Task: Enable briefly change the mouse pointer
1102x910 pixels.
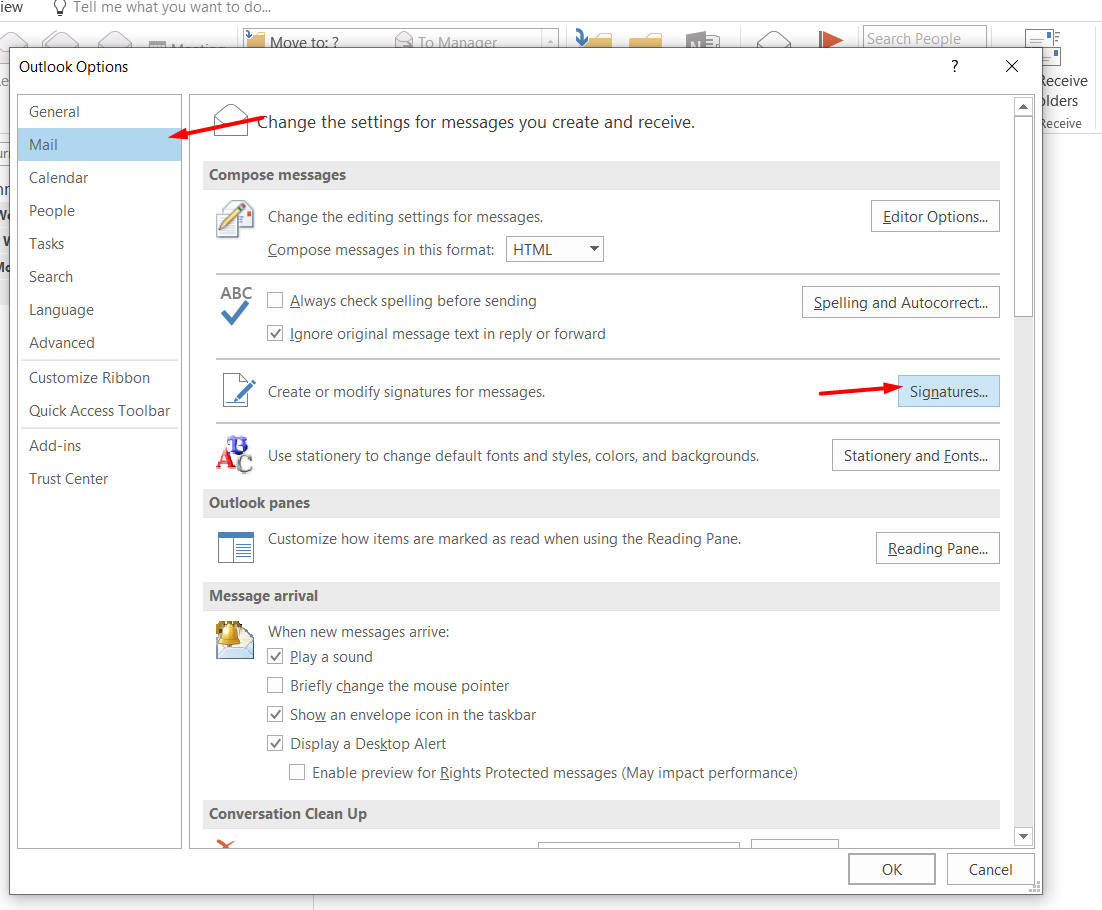Action: [276, 686]
